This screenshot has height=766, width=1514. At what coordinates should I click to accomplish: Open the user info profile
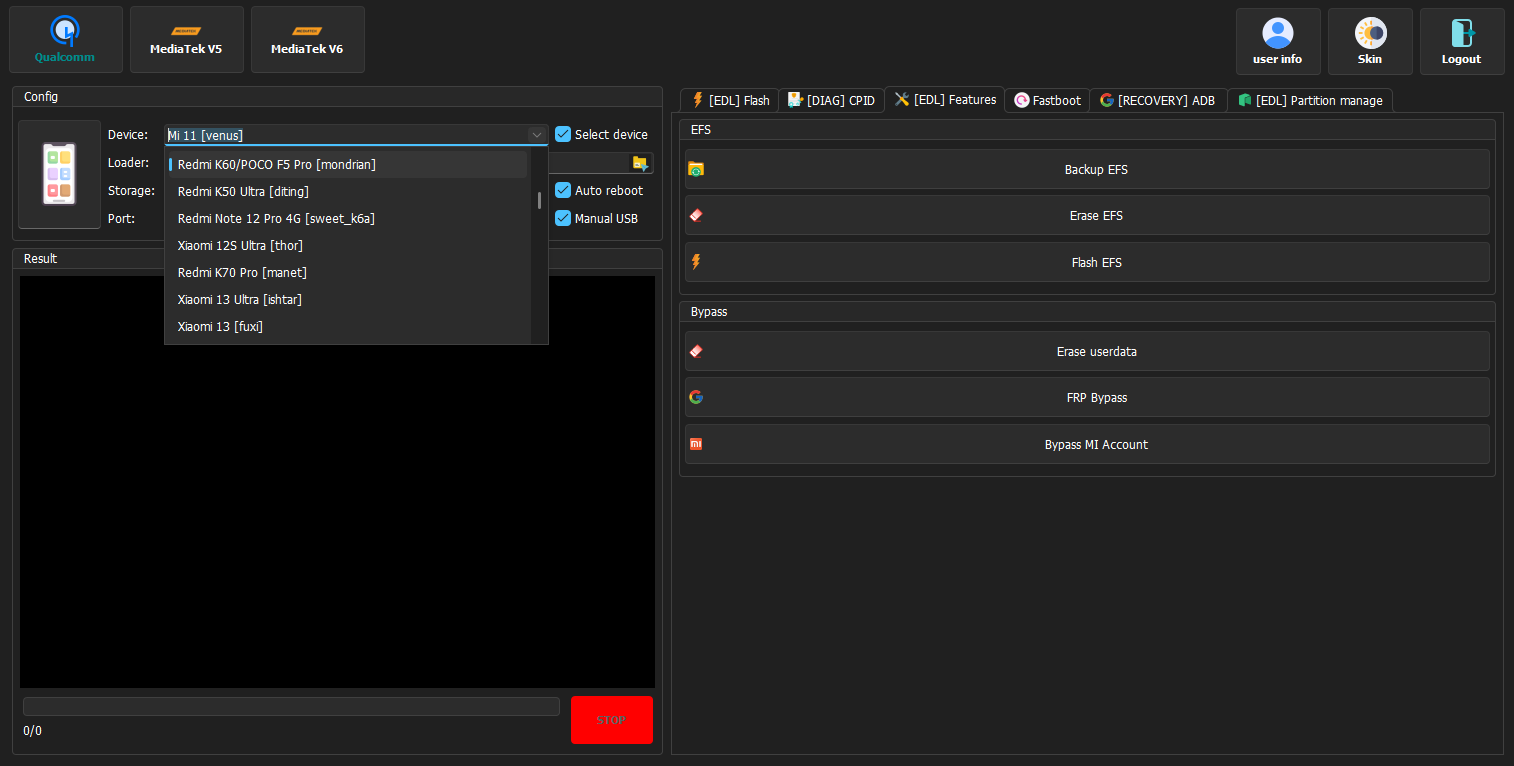pos(1277,40)
